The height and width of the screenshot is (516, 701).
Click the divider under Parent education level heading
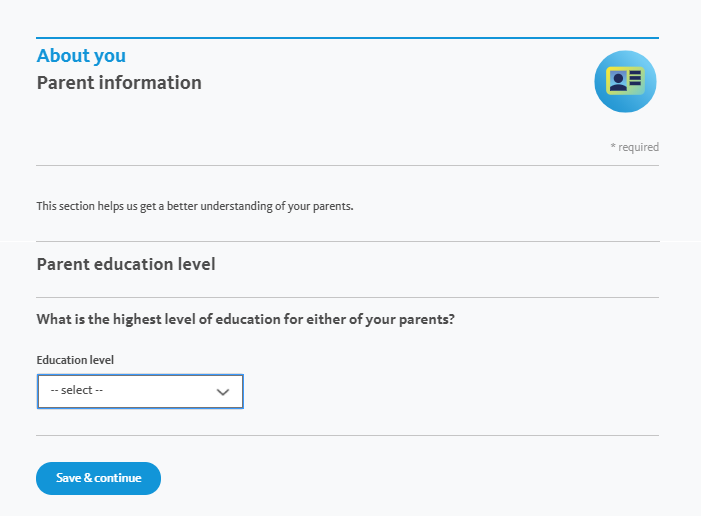(347, 297)
